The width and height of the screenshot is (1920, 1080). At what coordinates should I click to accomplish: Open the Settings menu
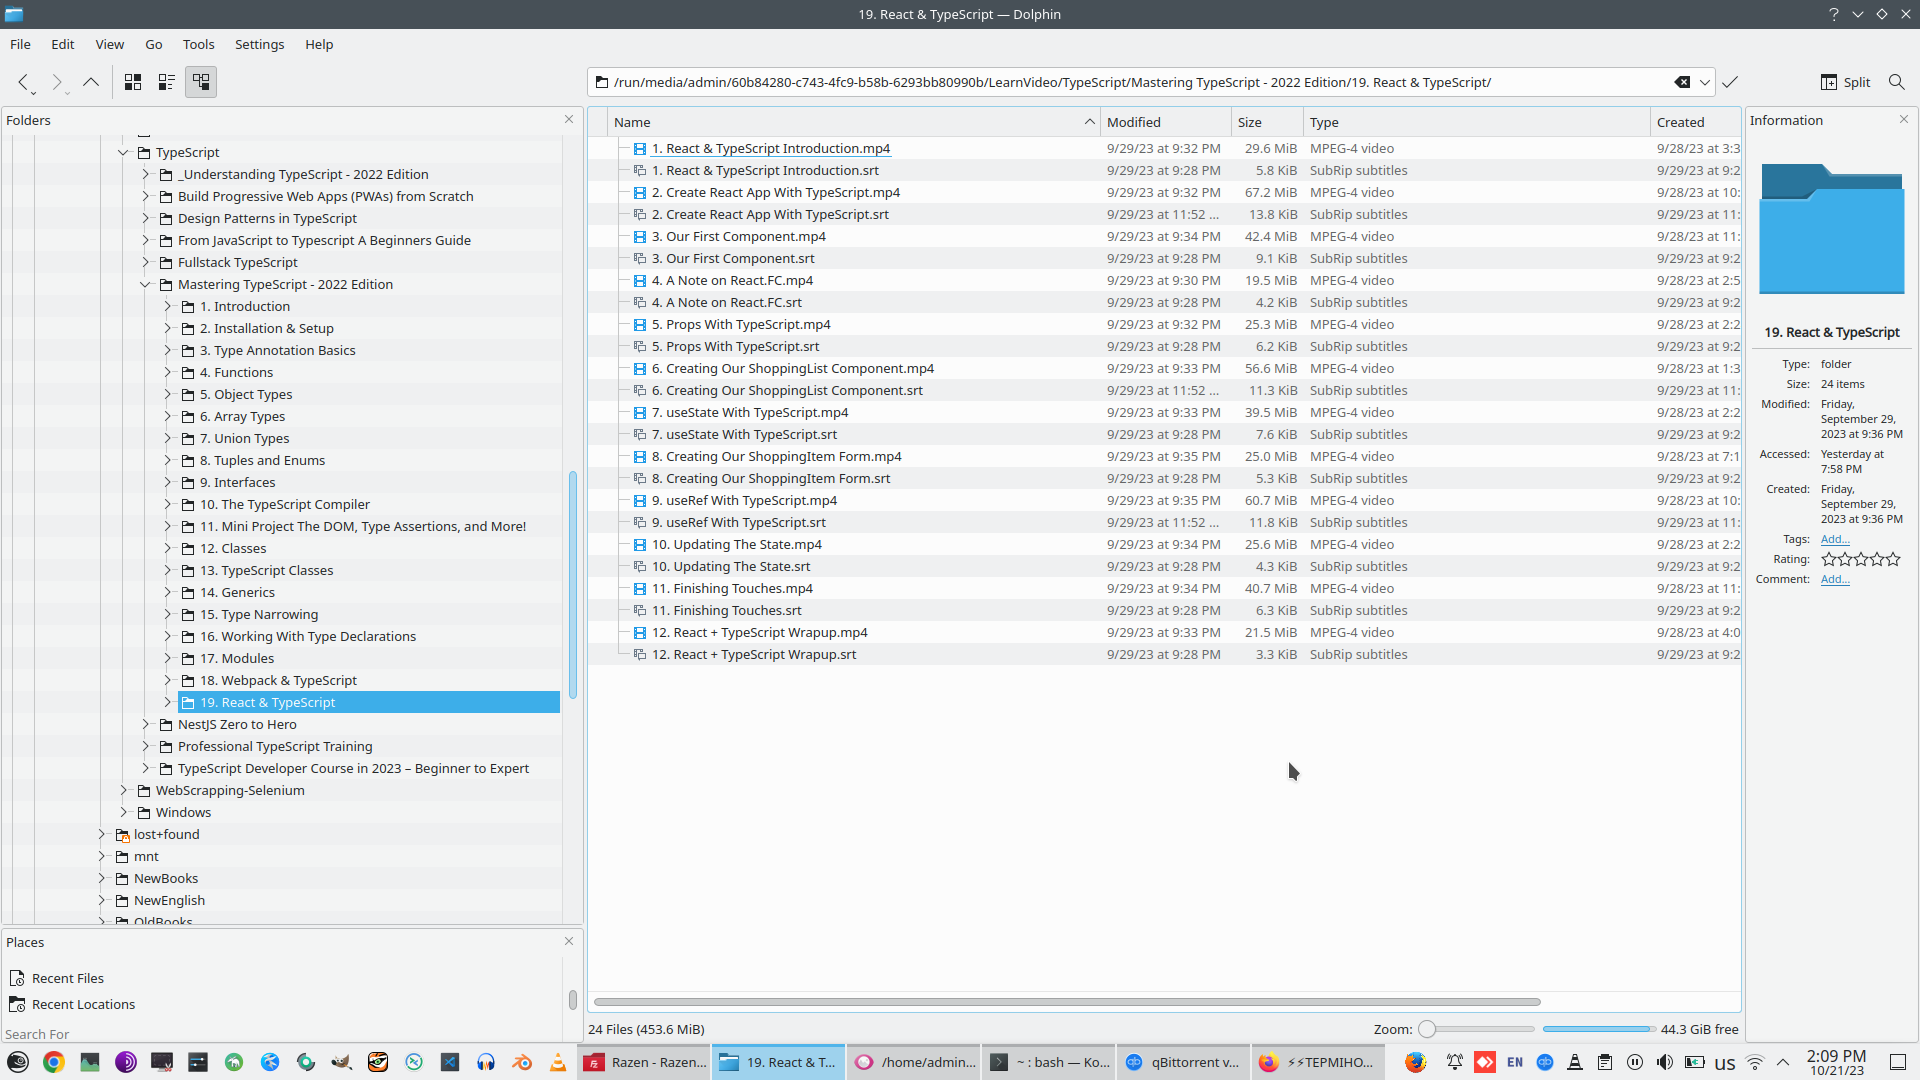coord(259,44)
